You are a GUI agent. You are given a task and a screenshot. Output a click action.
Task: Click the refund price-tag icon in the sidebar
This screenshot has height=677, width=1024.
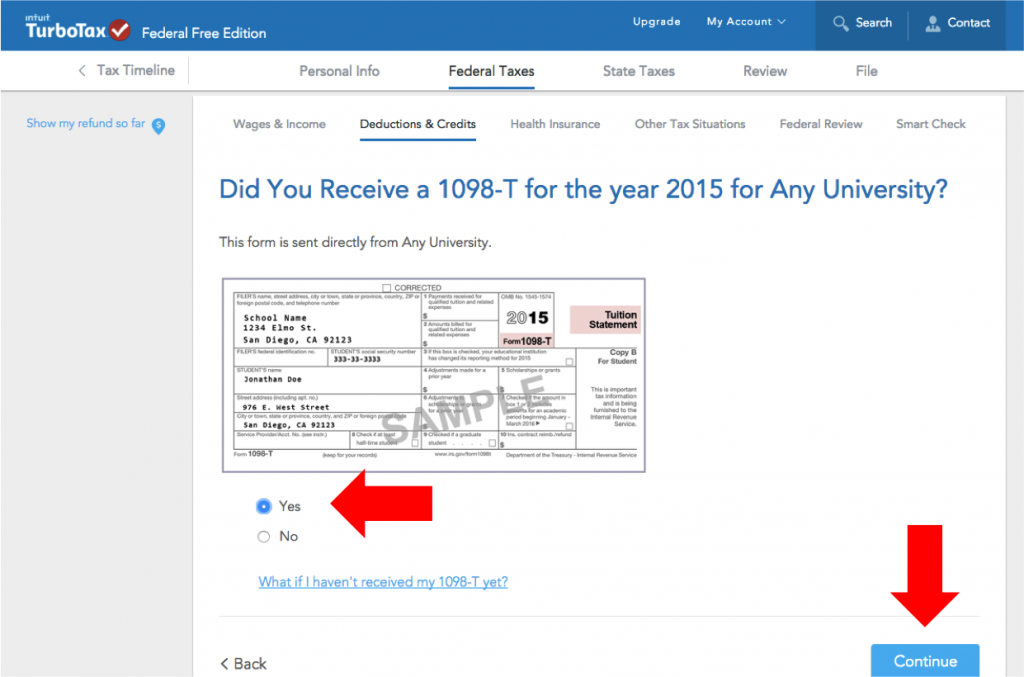160,124
